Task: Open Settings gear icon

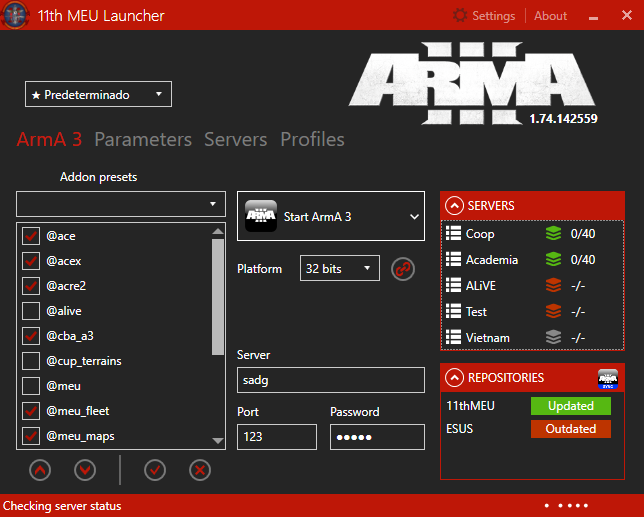Action: tap(460, 16)
